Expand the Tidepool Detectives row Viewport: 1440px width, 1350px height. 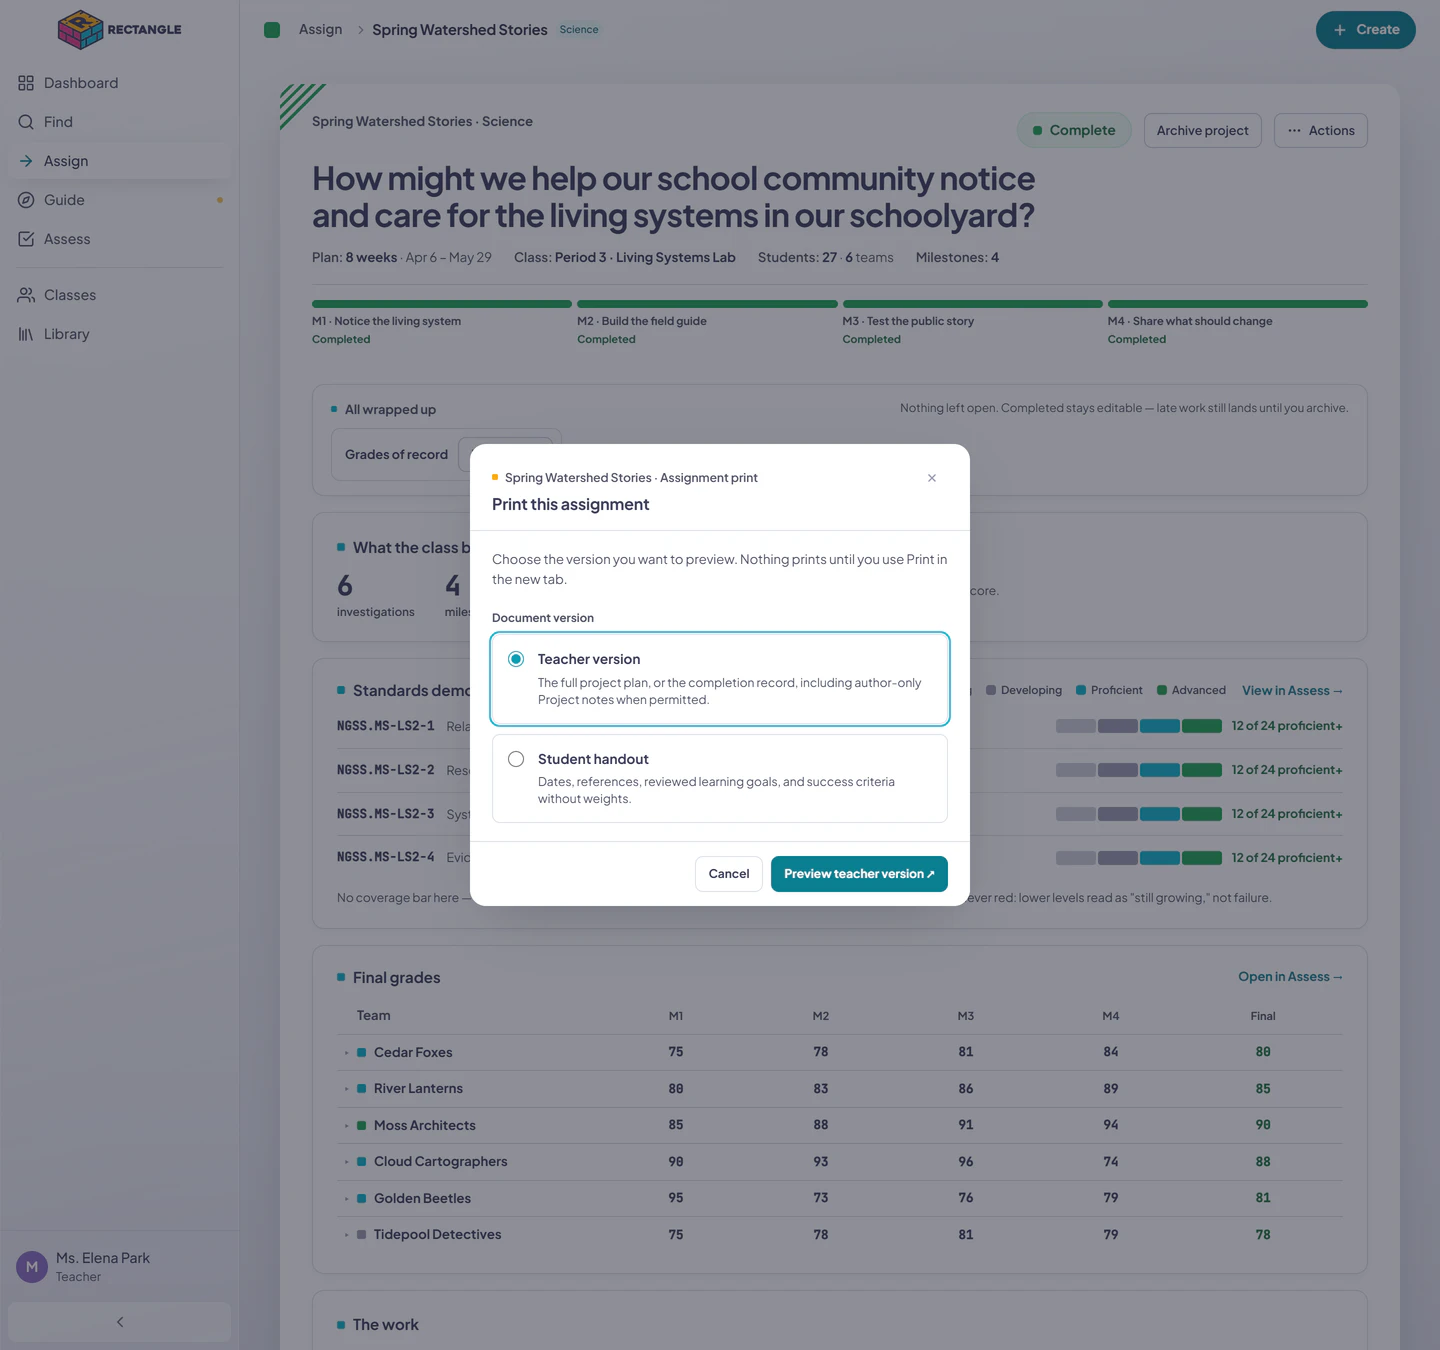coord(347,1235)
